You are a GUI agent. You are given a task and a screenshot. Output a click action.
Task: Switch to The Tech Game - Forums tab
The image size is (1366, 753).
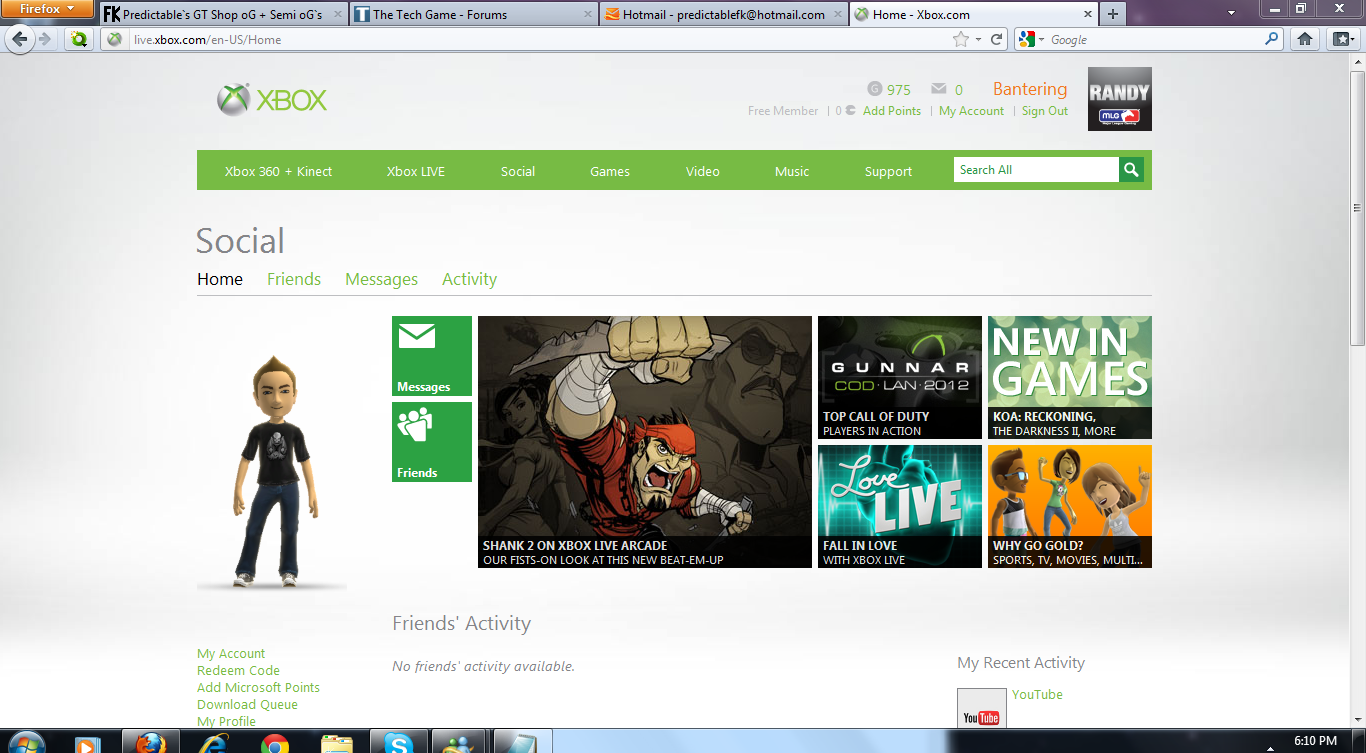(x=473, y=15)
